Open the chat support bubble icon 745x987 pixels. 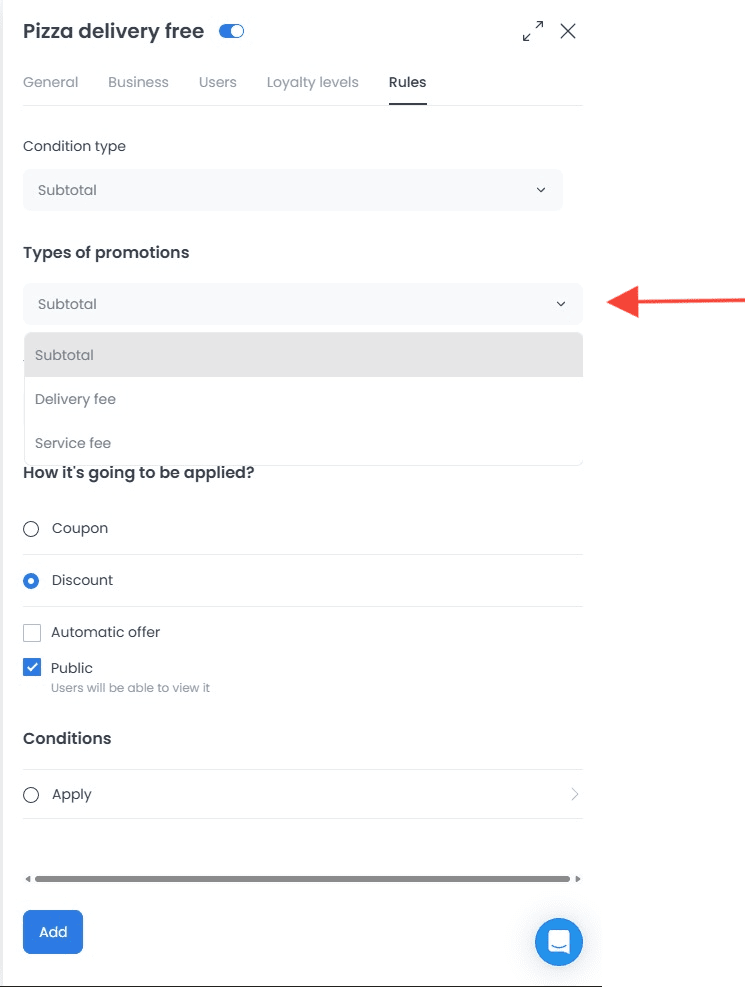[x=559, y=942]
